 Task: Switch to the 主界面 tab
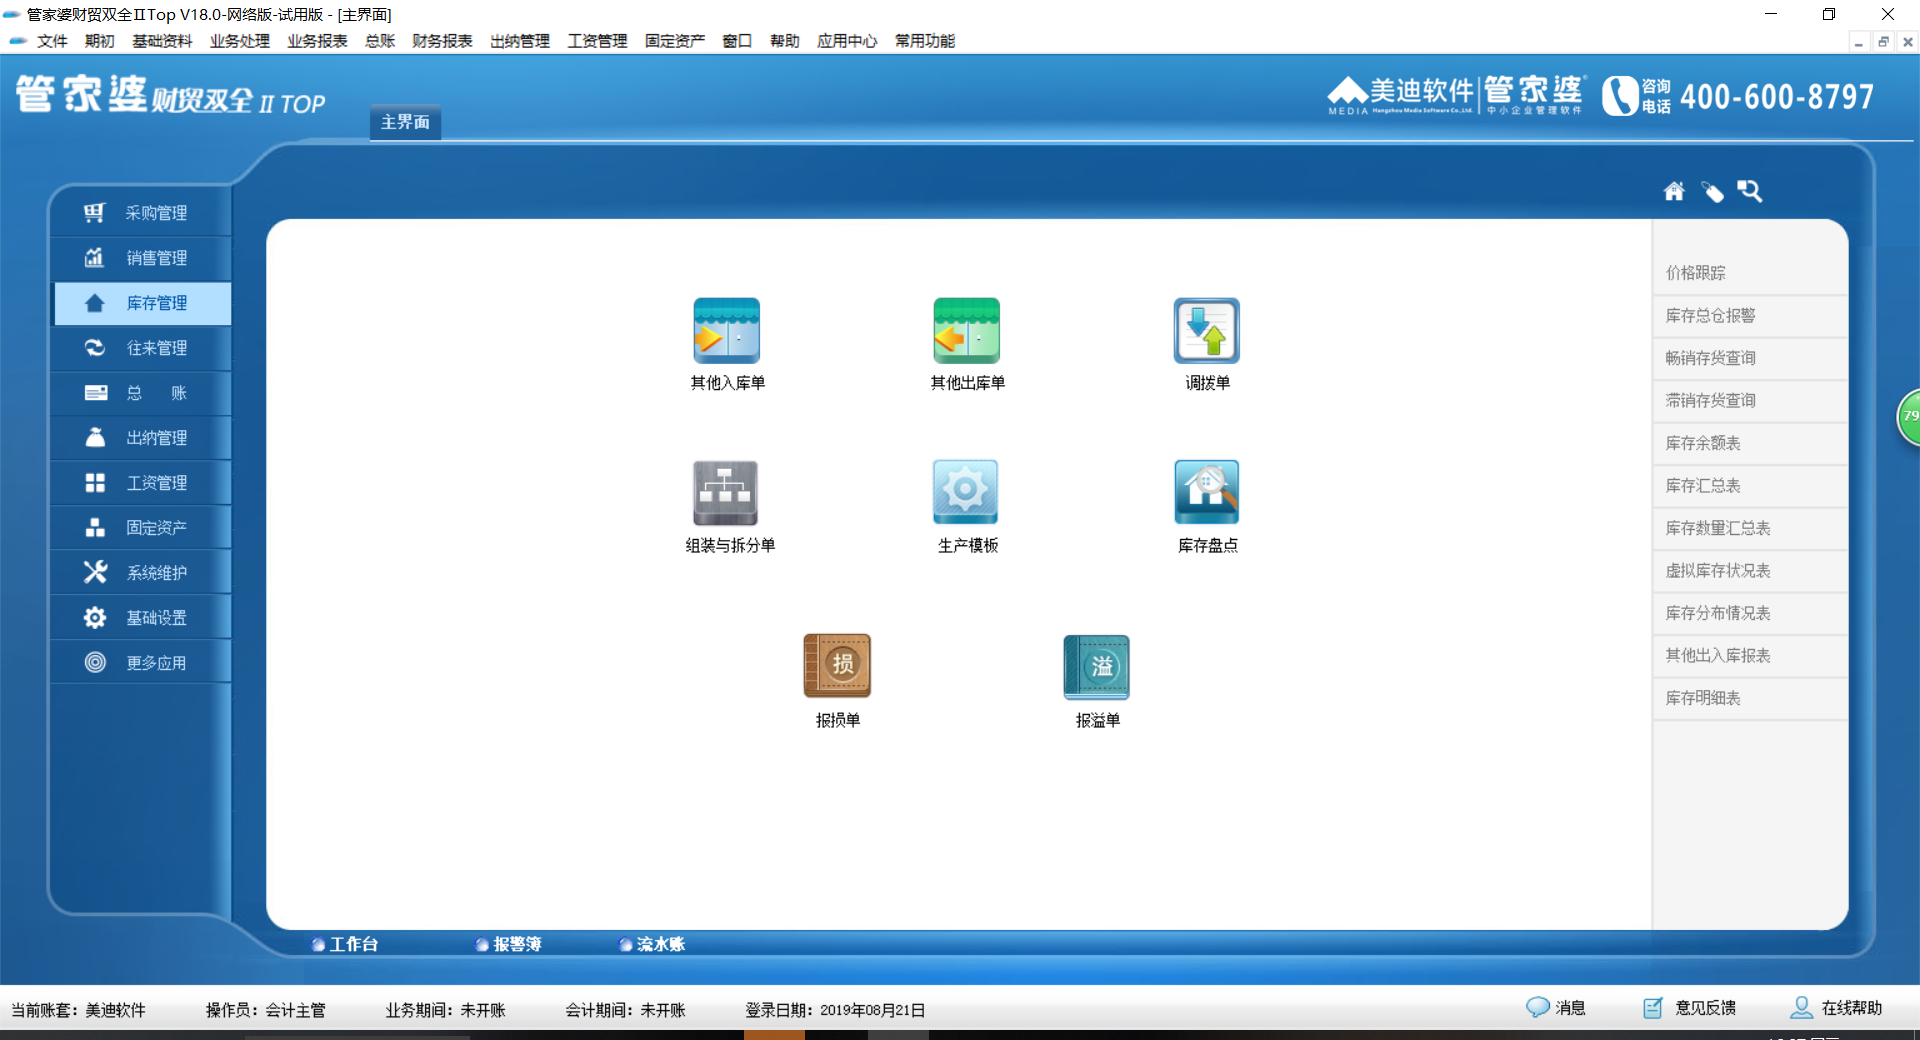405,122
